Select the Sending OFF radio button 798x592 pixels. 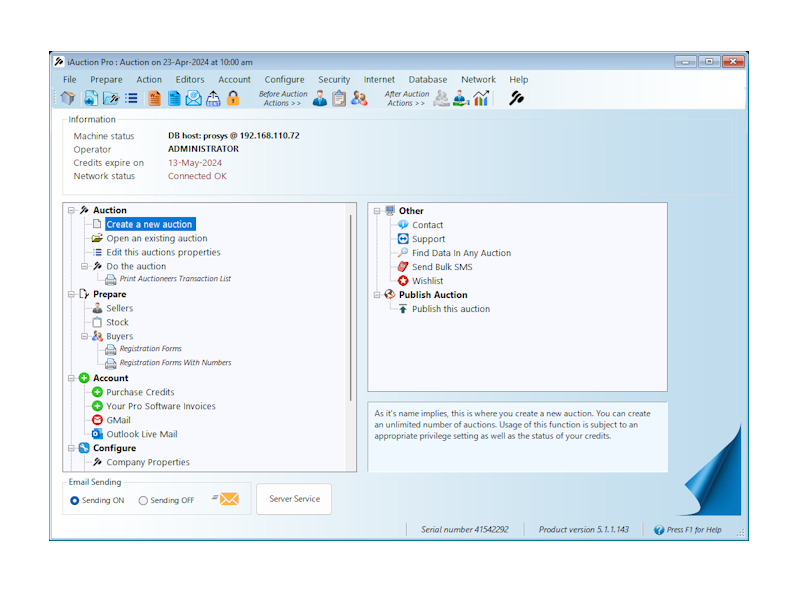[143, 500]
